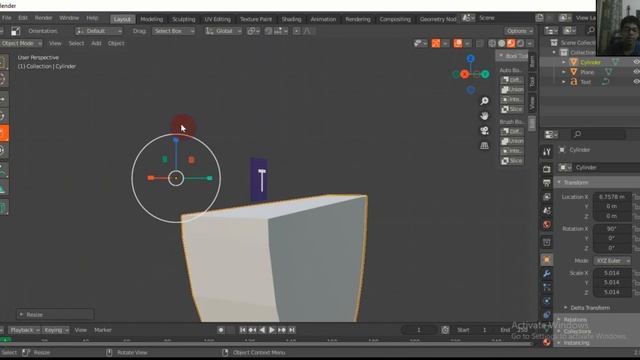Open the Physics properties tab icon

pos(547,301)
